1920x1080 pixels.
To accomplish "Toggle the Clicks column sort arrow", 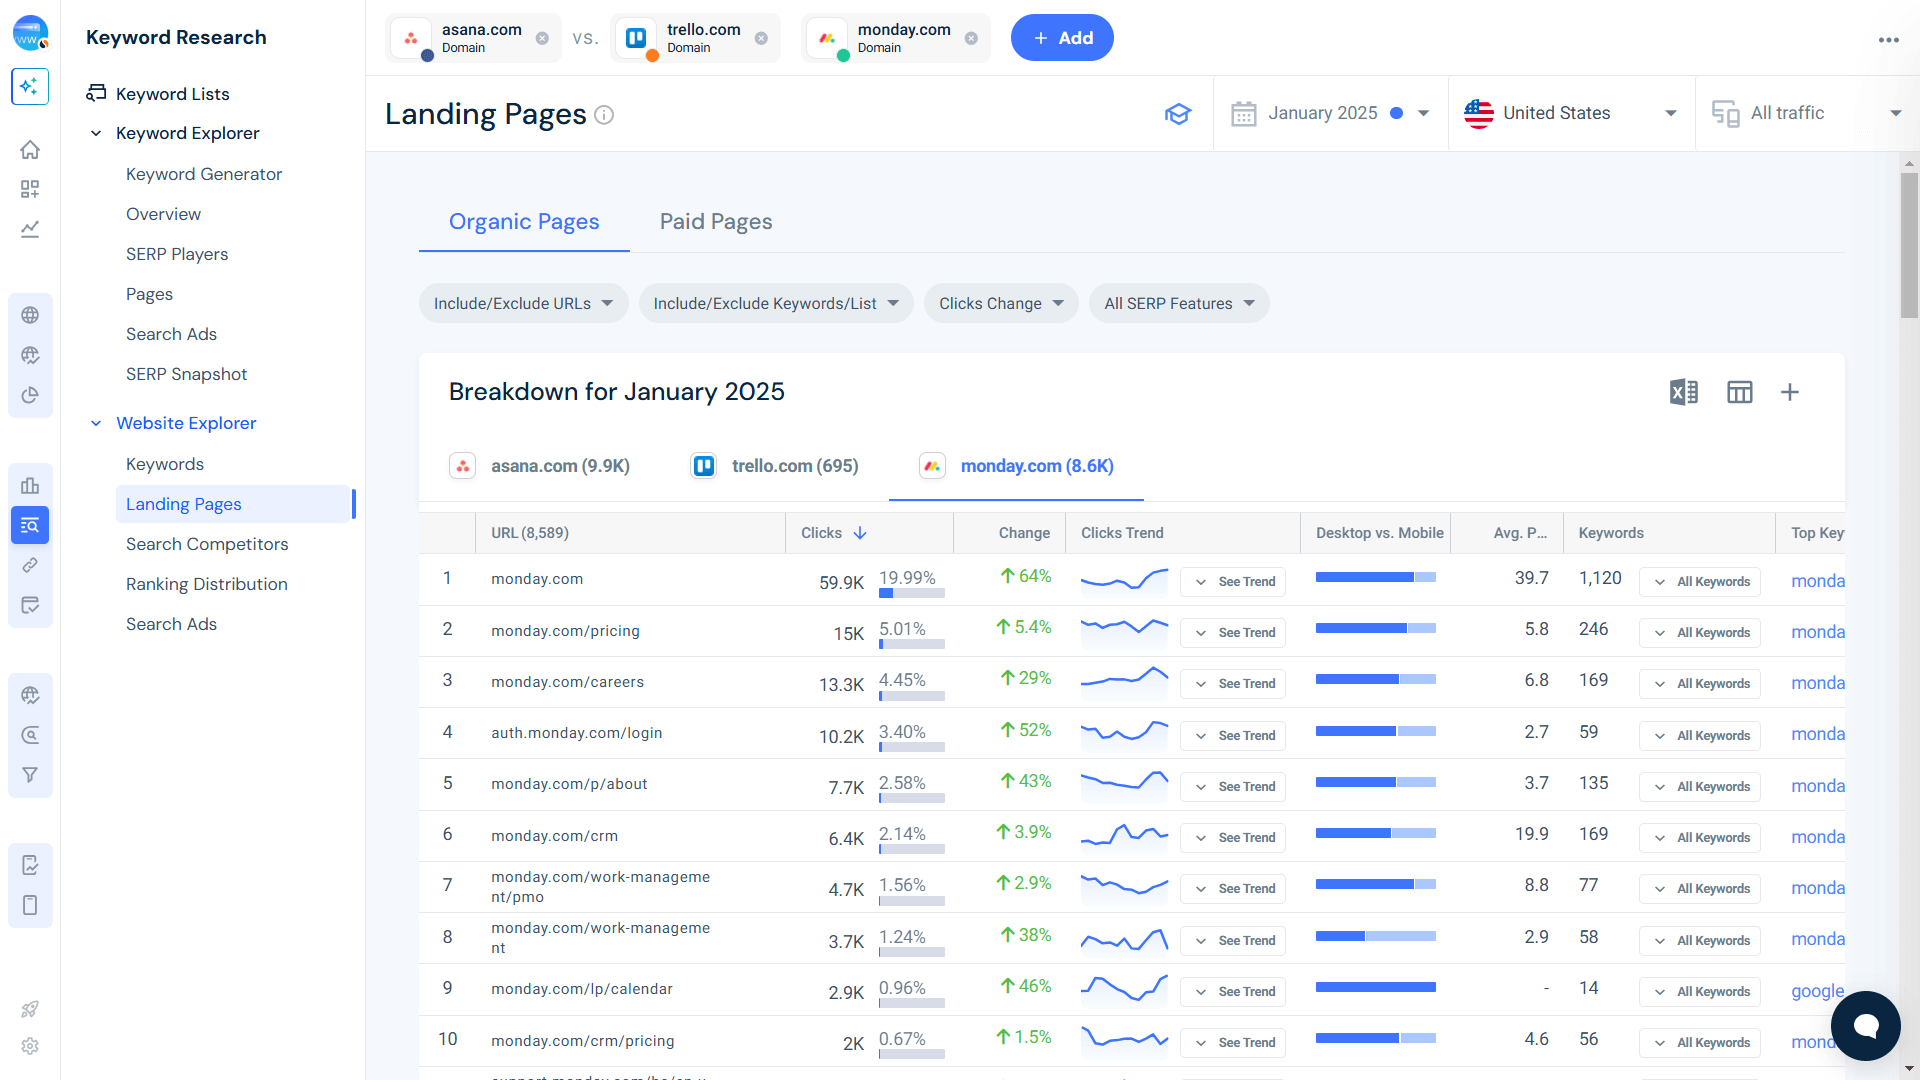I will [x=861, y=533].
